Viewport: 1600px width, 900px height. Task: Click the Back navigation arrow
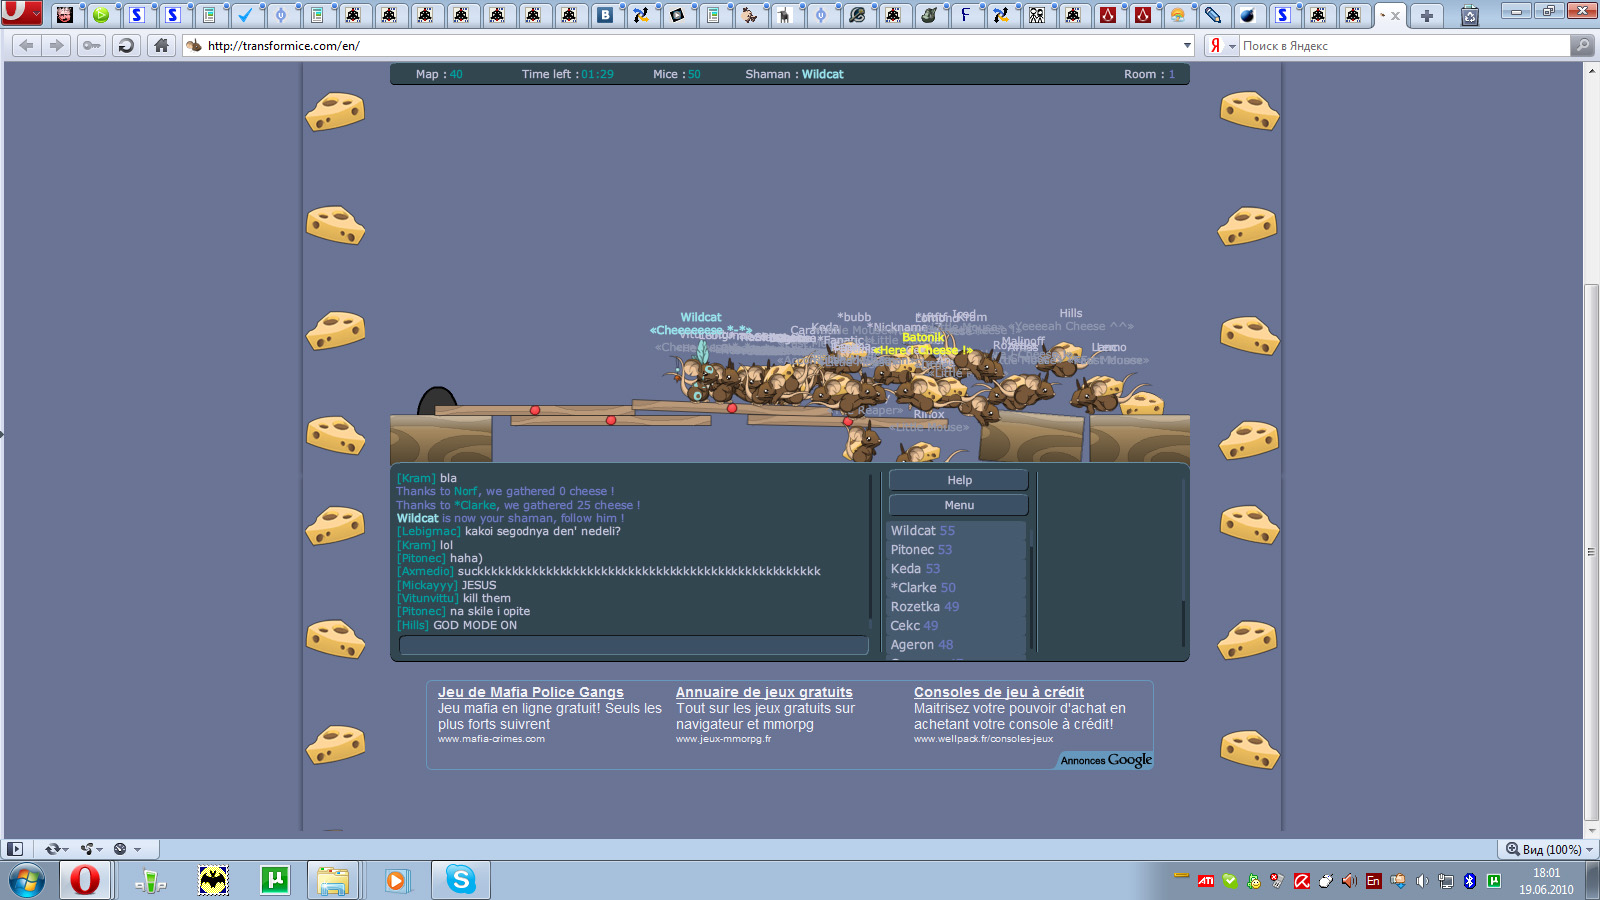point(27,46)
